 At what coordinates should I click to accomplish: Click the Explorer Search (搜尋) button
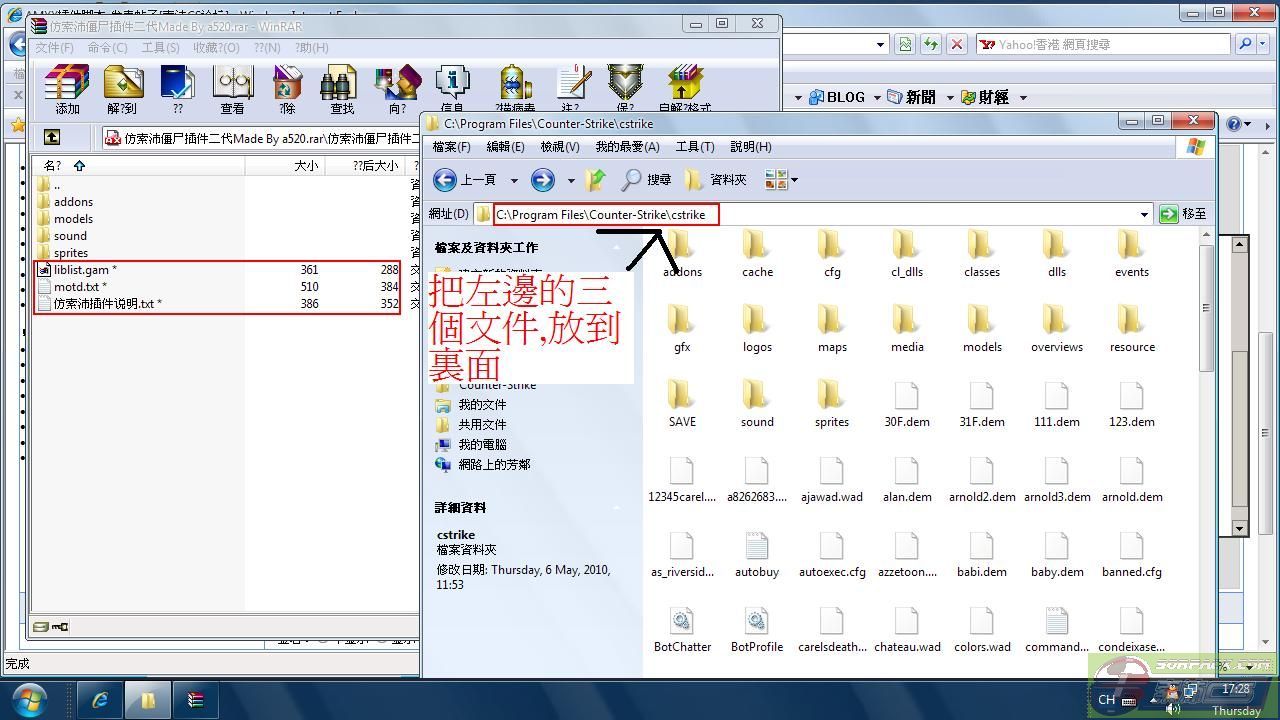[646, 180]
